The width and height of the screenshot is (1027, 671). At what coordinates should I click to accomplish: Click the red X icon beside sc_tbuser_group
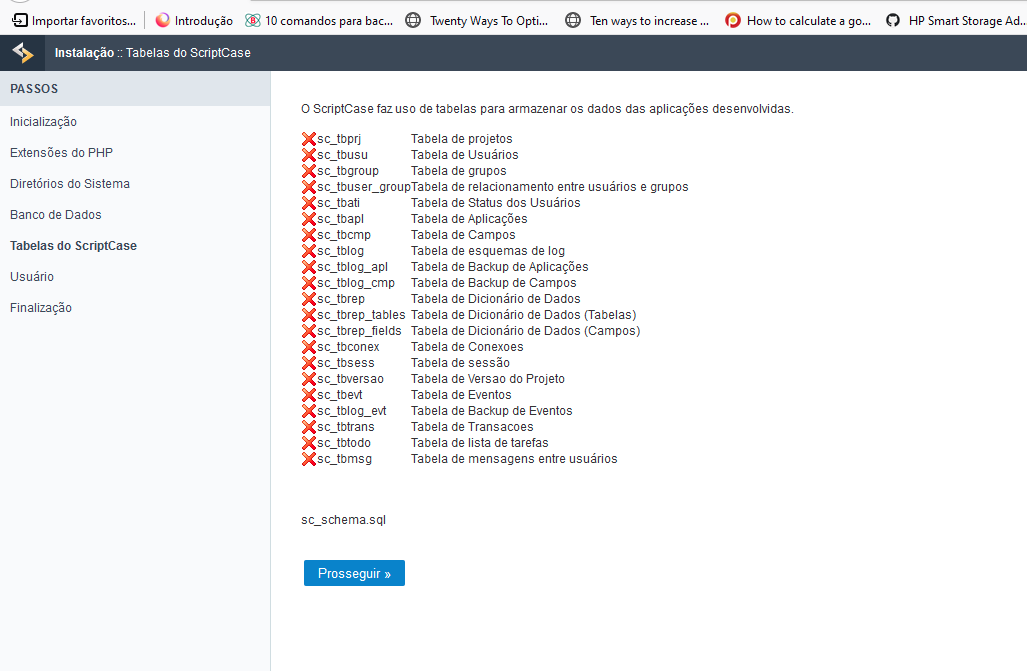[x=308, y=187]
